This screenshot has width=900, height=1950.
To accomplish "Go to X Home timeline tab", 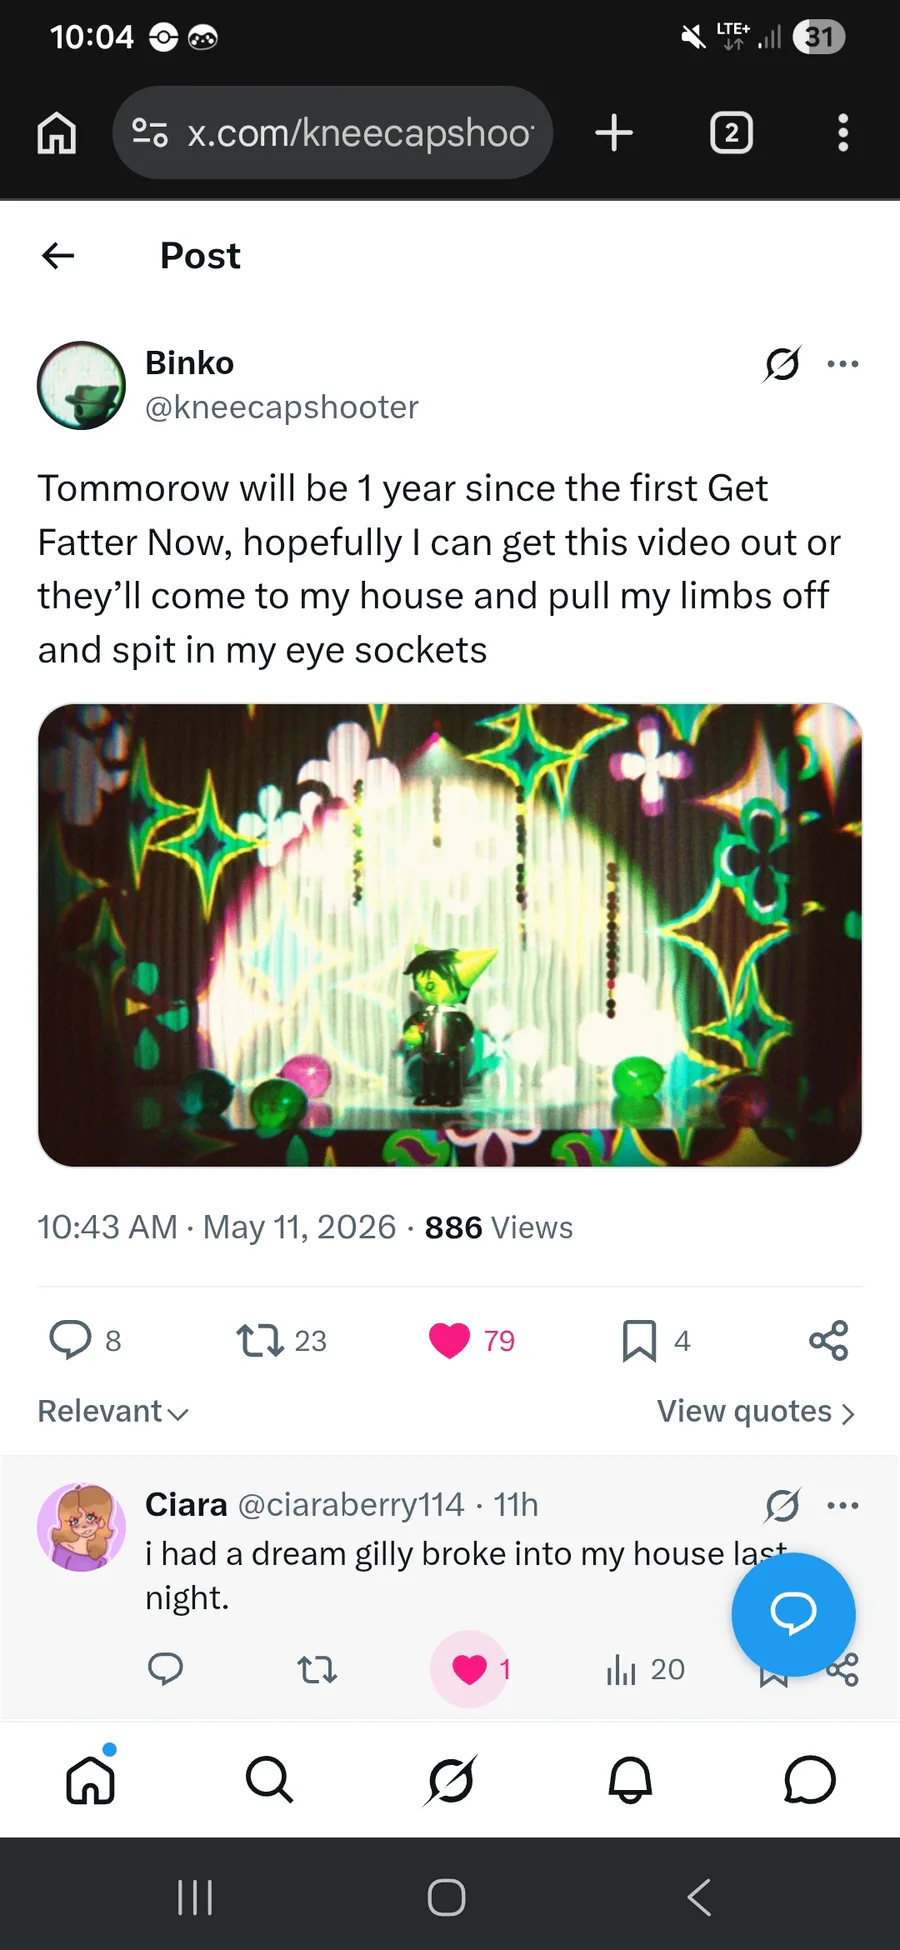I will pos(91,1780).
